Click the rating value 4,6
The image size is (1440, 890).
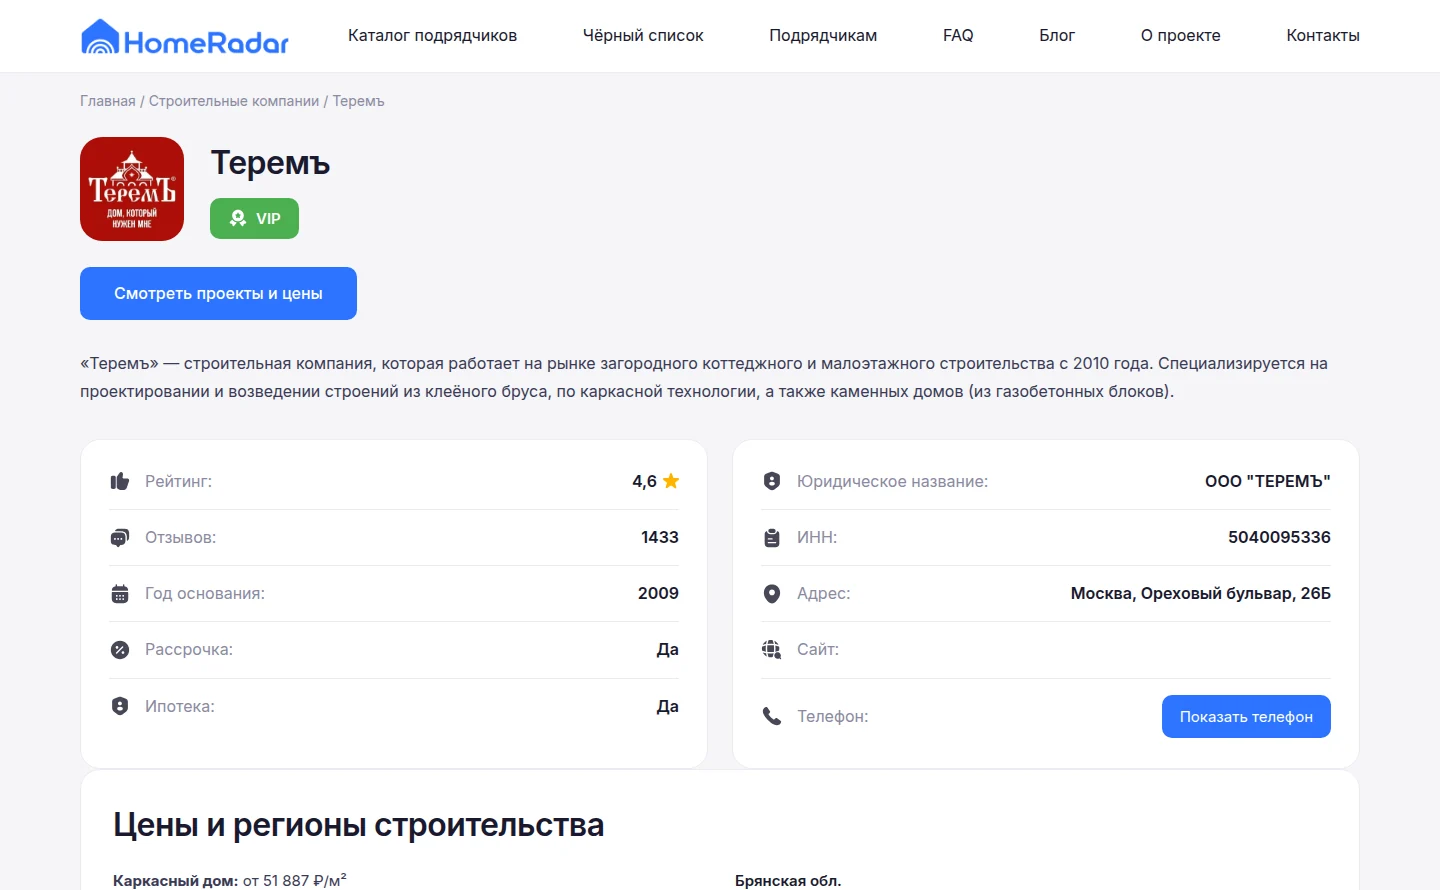click(x=644, y=482)
